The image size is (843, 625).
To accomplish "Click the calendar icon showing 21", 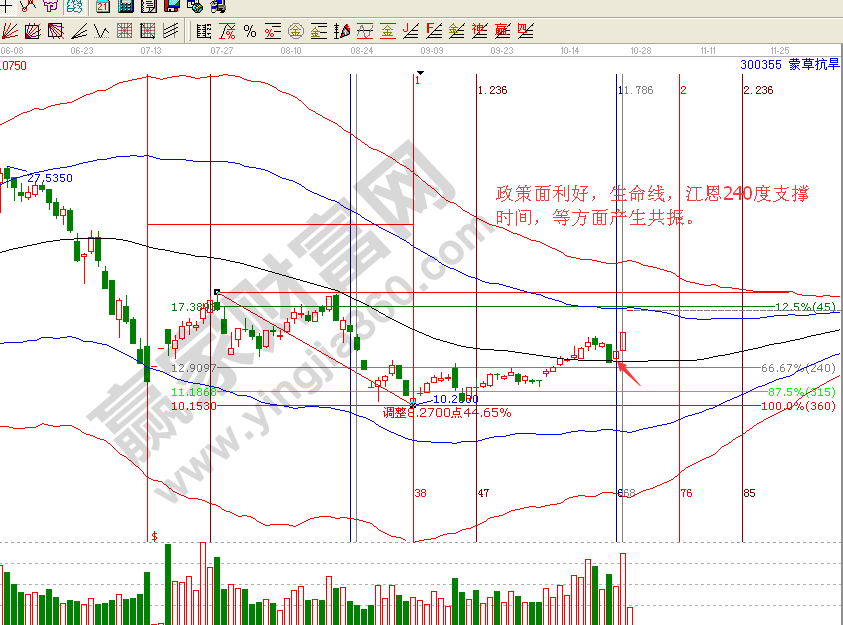I will 103,6.
